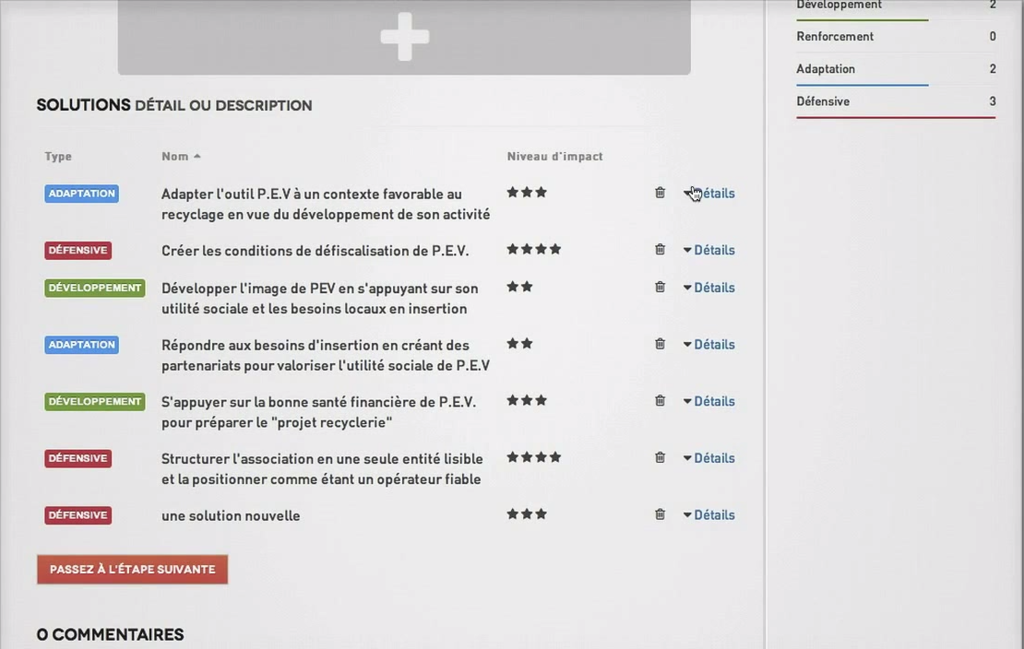
Task: Click the Adaptation count '2'
Action: [x=993, y=69]
